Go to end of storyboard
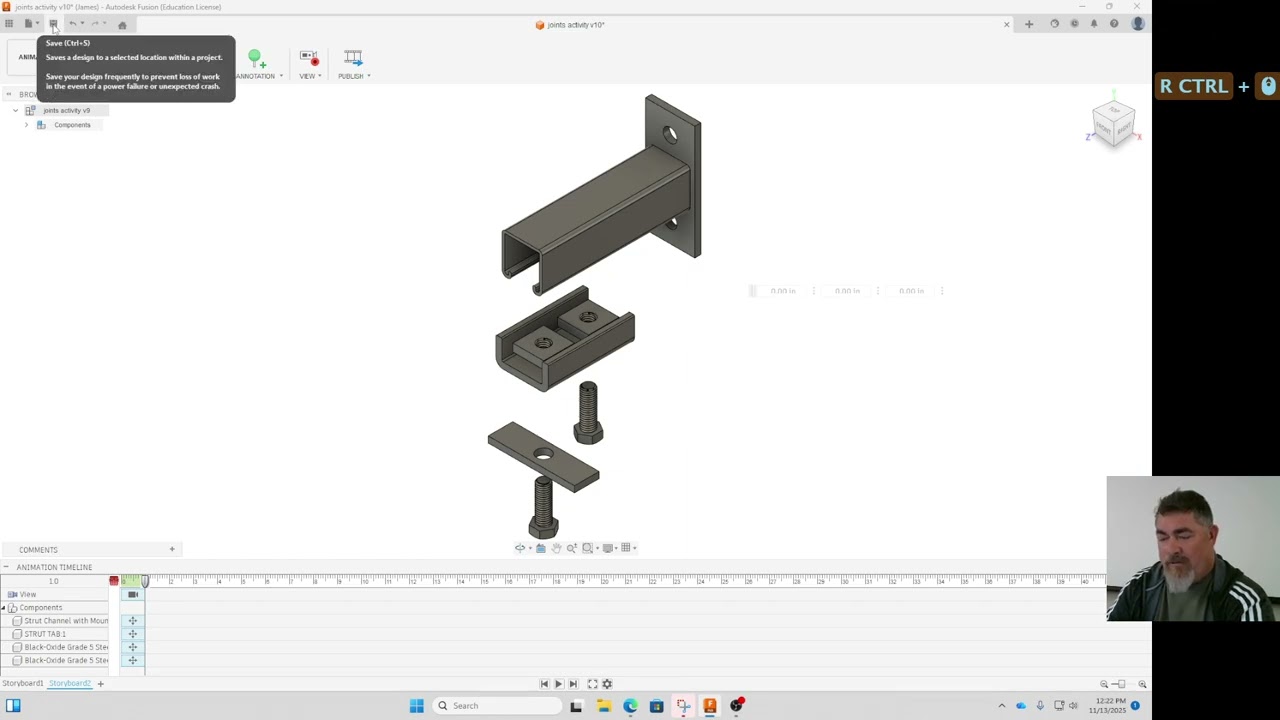This screenshot has width=1280, height=720. (573, 684)
